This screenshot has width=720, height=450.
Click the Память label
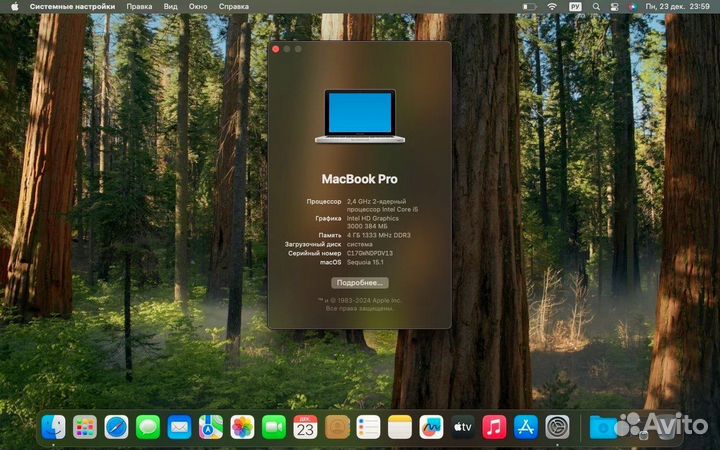(x=330, y=235)
